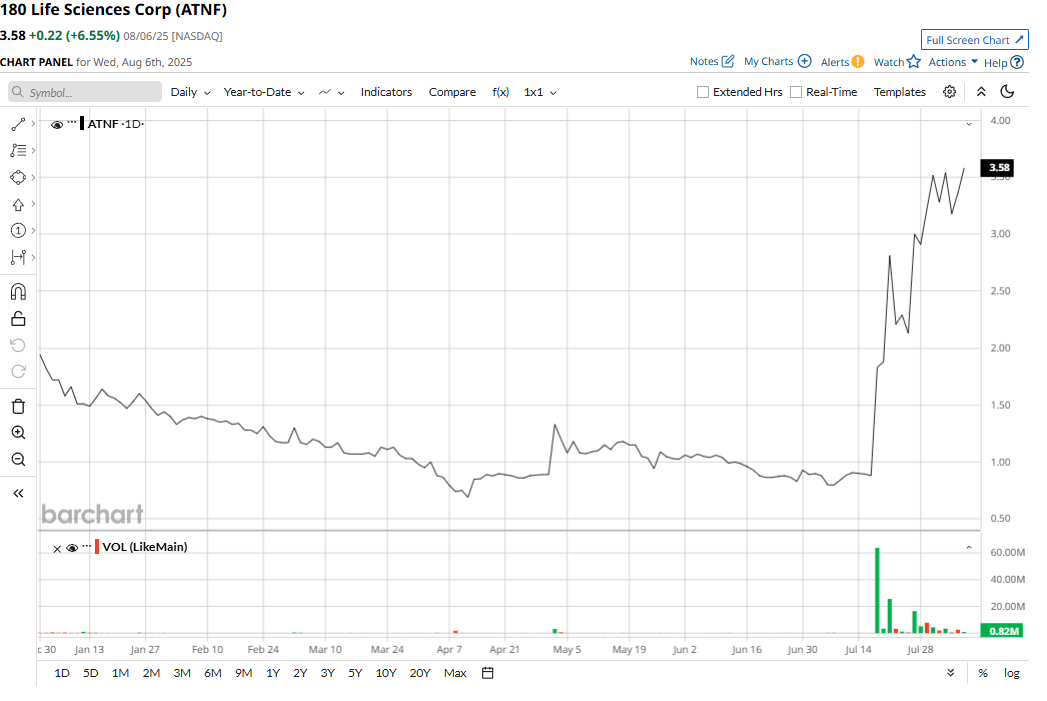
Task: Open the Fibonacci and lines tool group
Action: (x=18, y=151)
